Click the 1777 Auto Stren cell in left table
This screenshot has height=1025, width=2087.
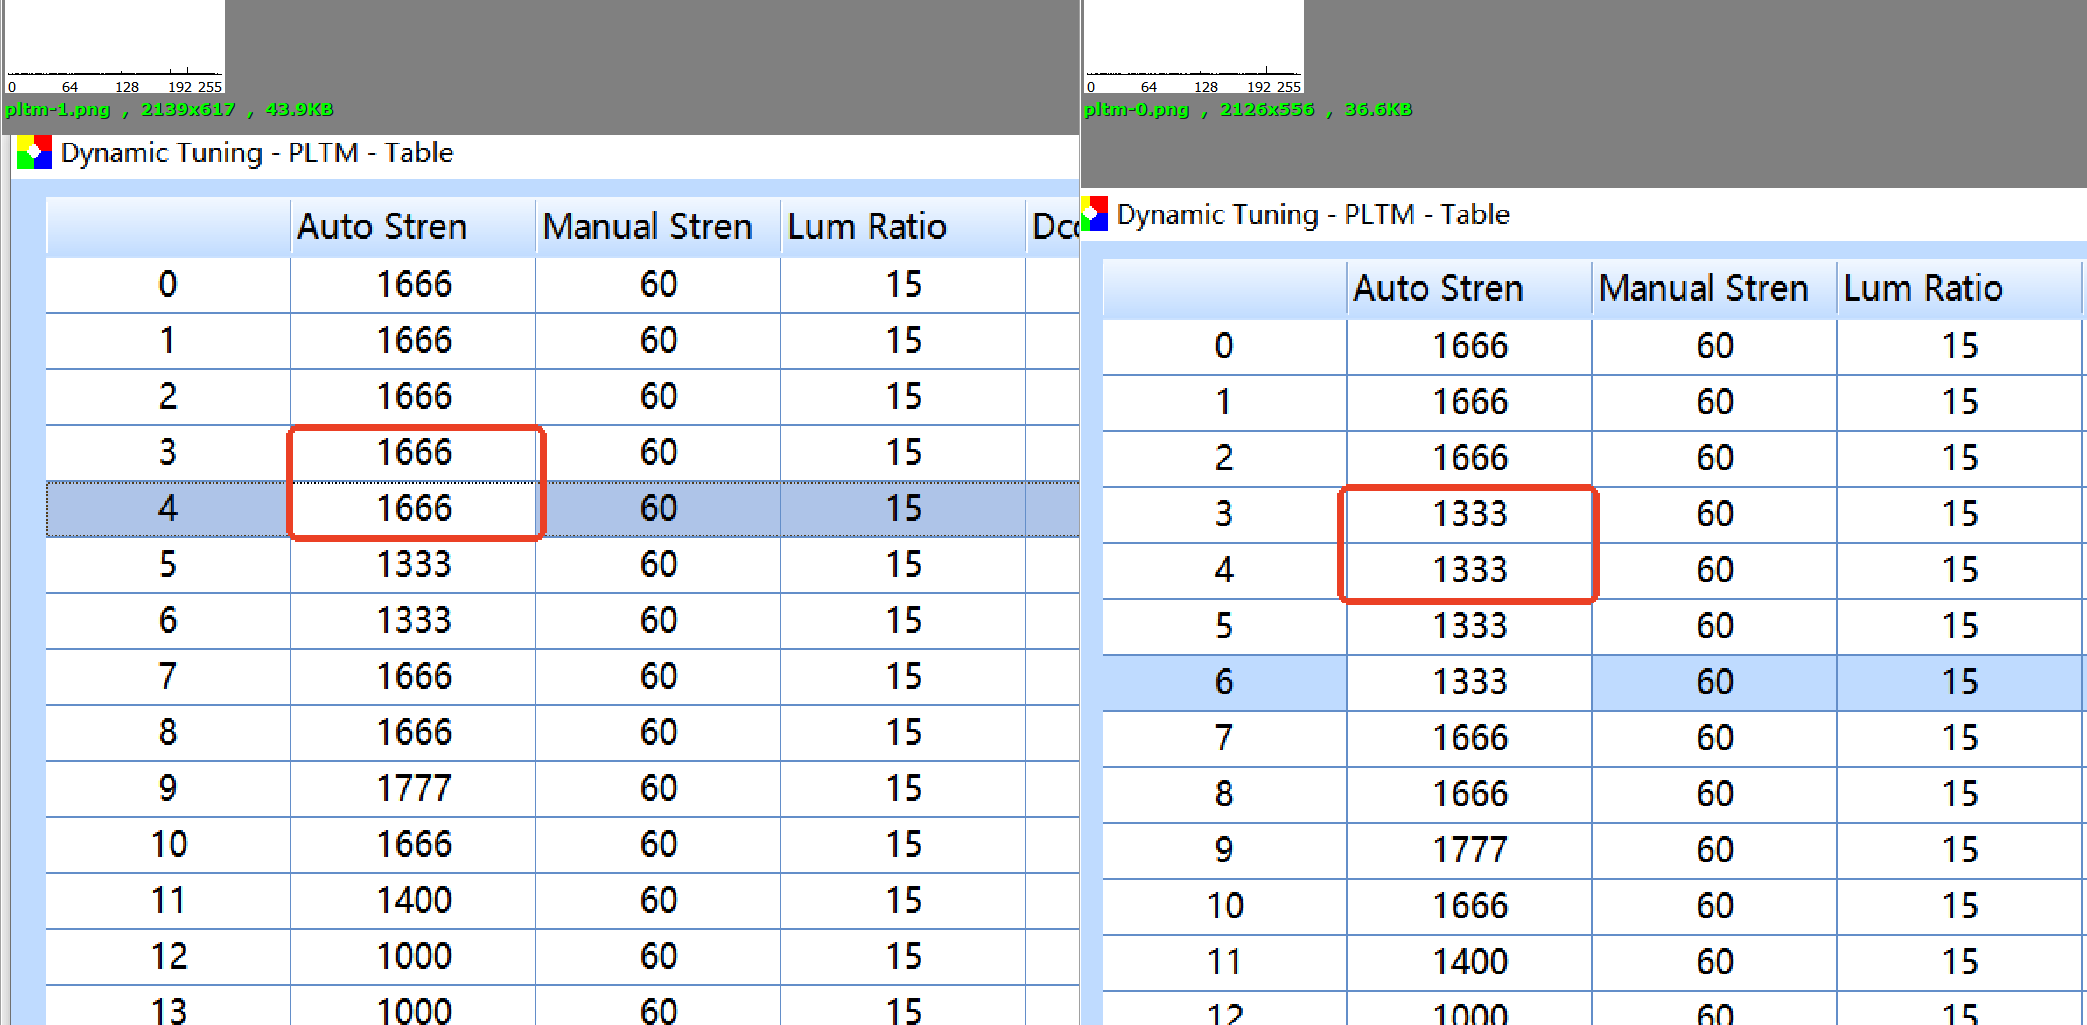click(x=413, y=789)
